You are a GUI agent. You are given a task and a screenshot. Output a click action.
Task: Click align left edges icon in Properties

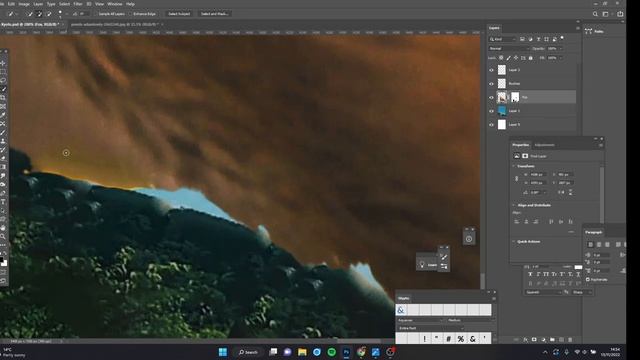coord(517,222)
